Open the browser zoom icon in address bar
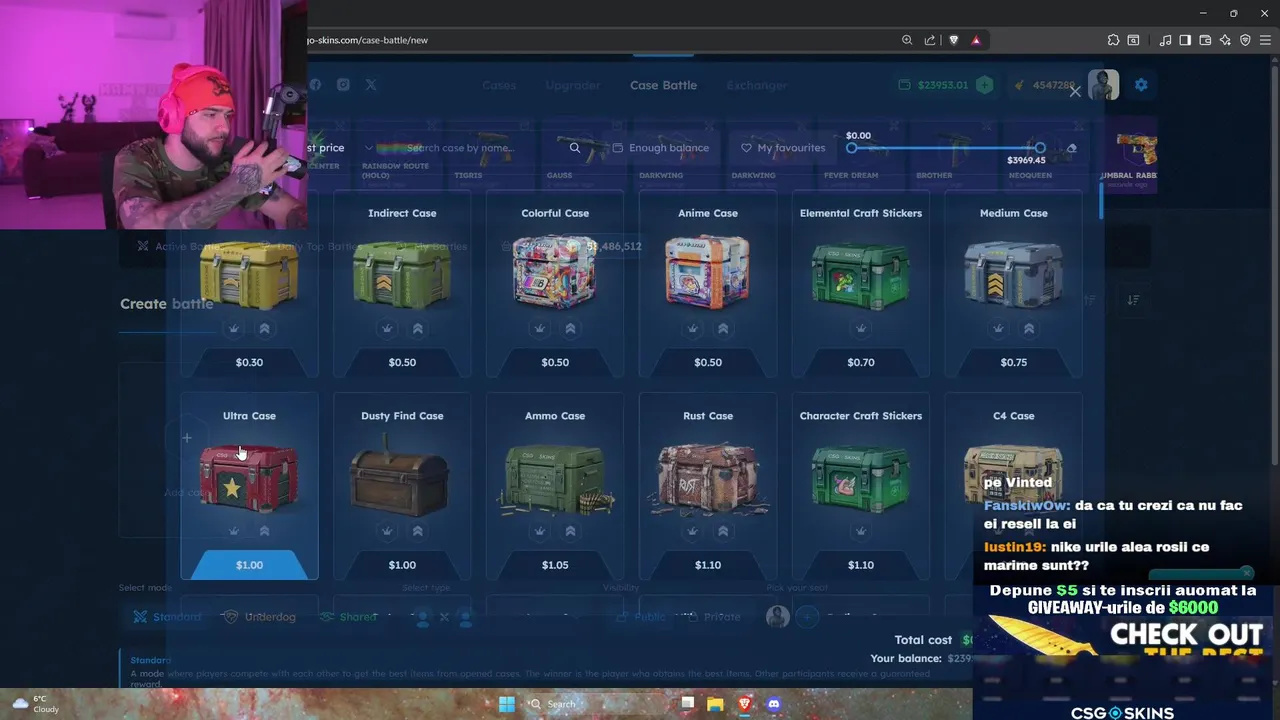The image size is (1280, 720). [x=907, y=40]
